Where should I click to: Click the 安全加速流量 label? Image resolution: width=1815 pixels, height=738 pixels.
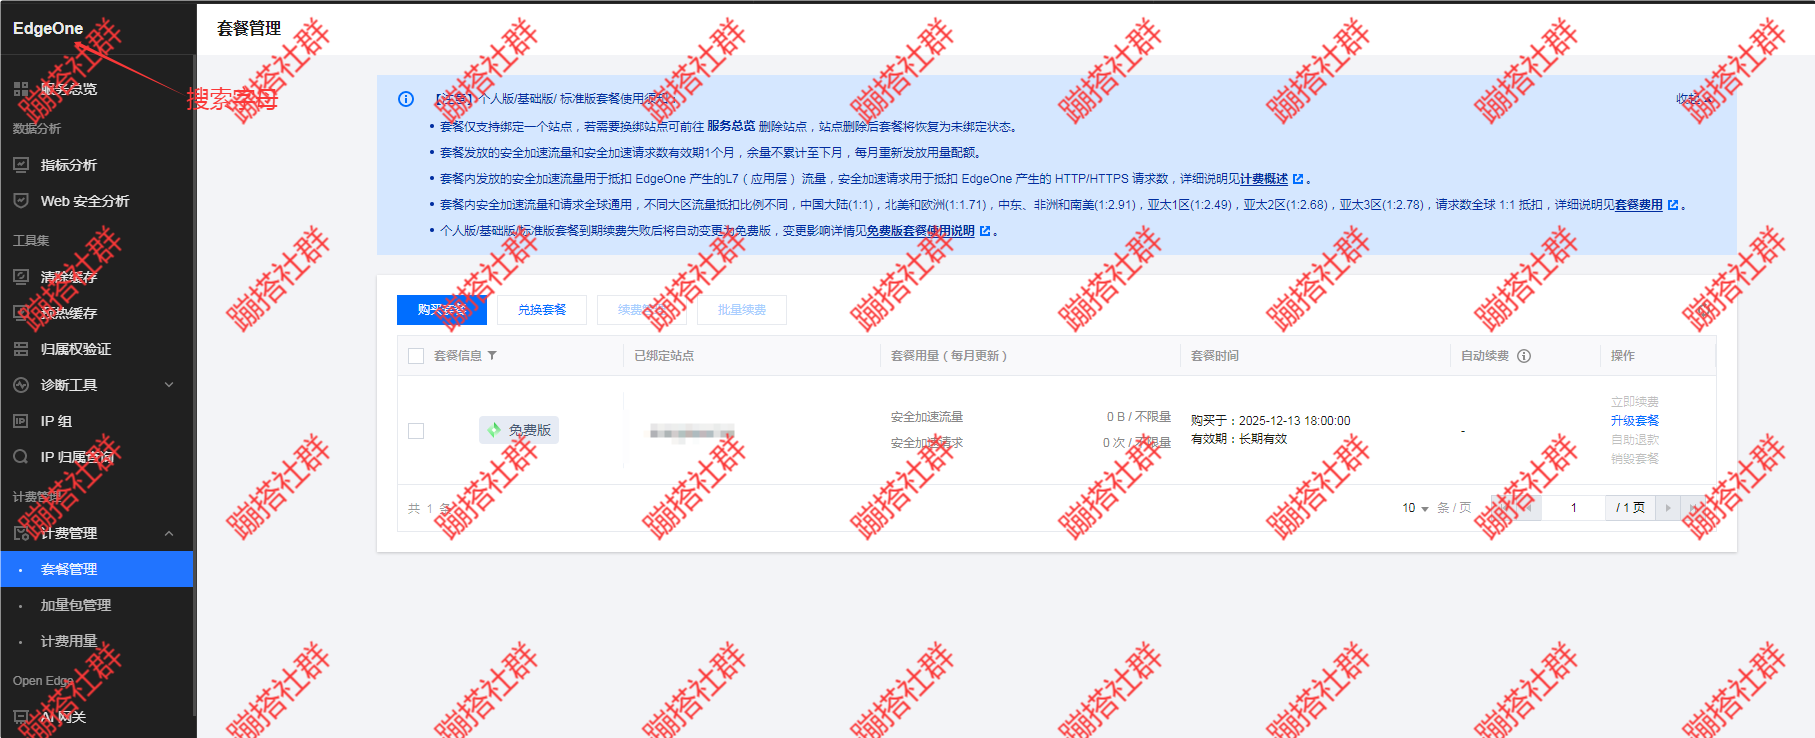[x=927, y=417]
